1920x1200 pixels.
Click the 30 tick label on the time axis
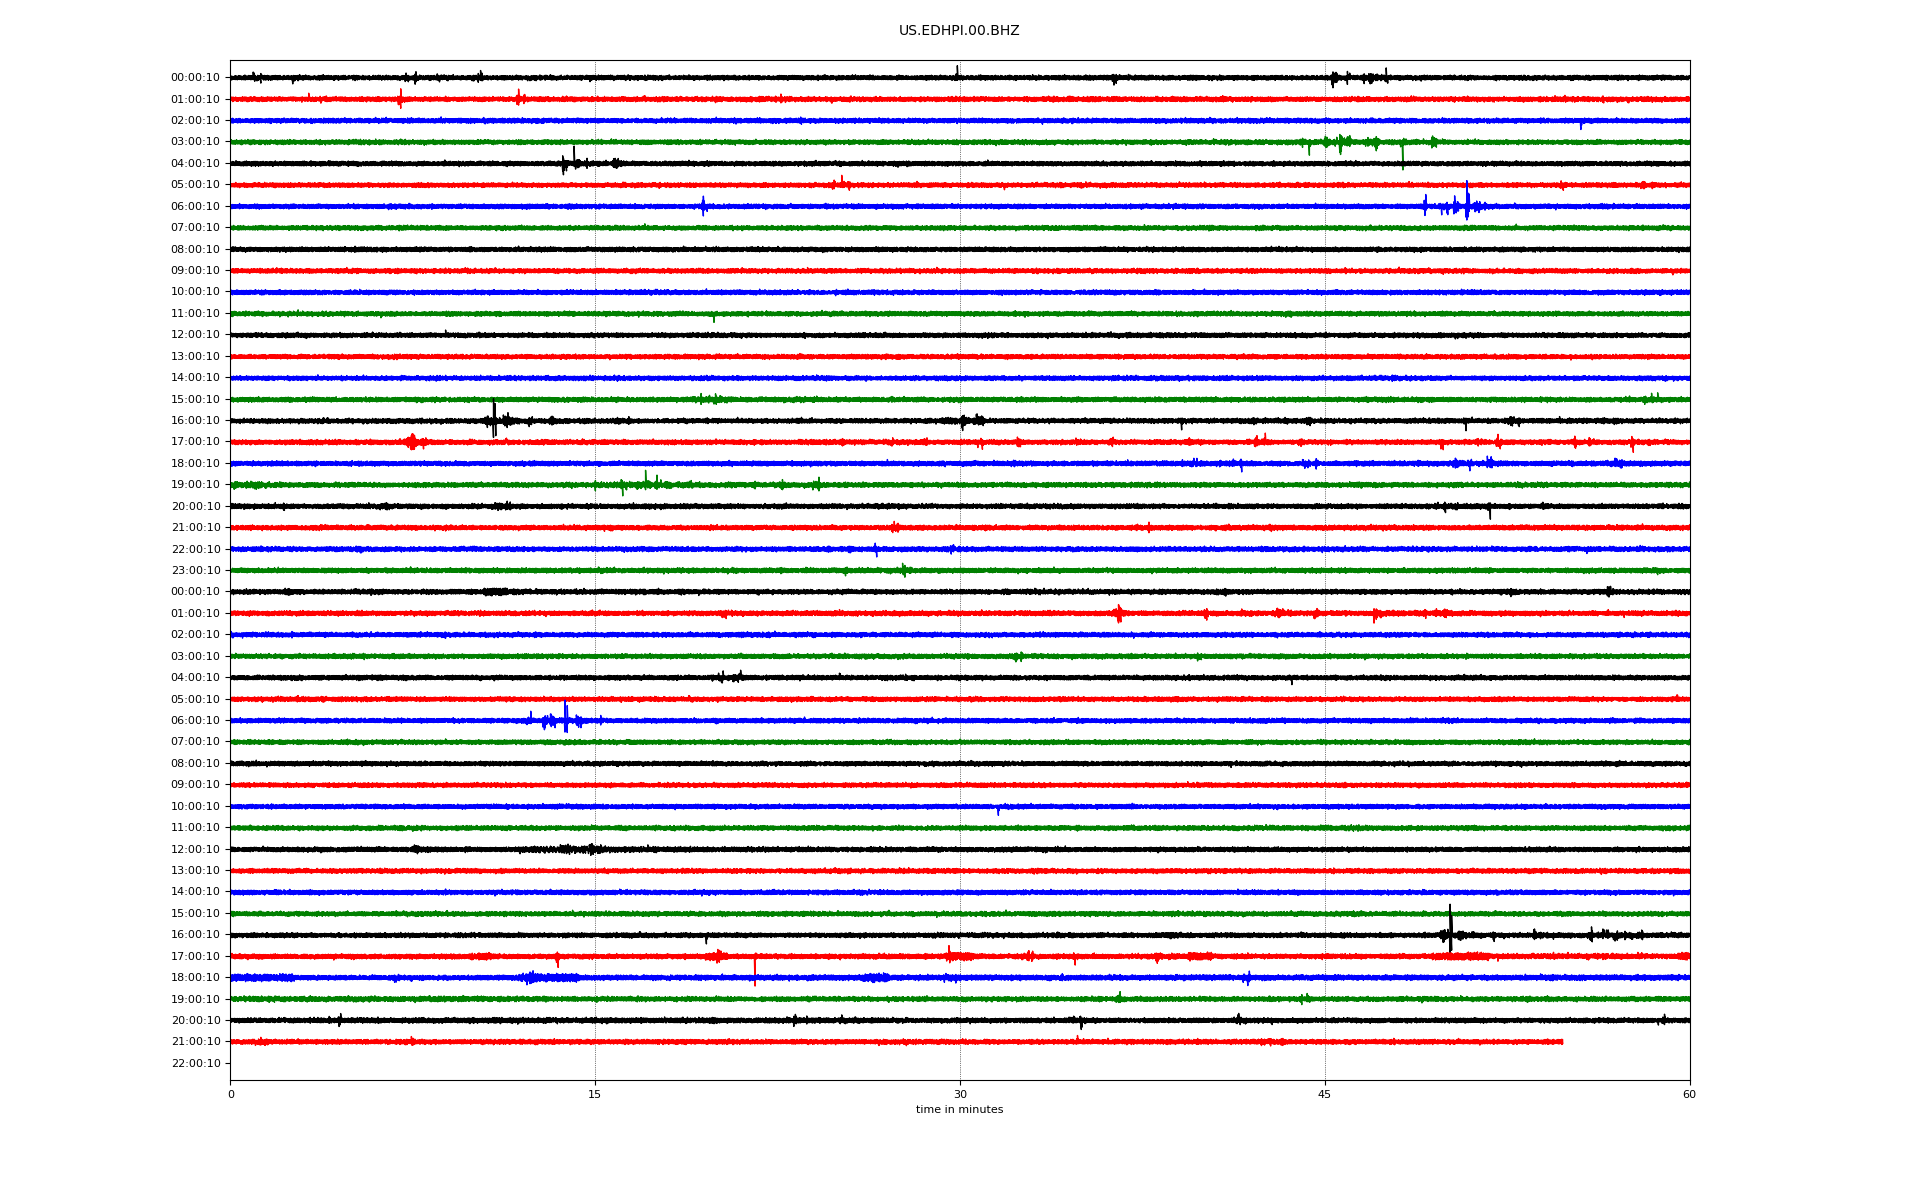[x=960, y=1094]
